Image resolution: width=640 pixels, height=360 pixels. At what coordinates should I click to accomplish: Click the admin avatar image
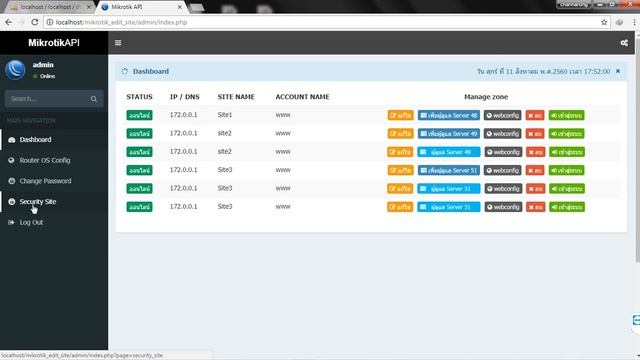coord(16,70)
